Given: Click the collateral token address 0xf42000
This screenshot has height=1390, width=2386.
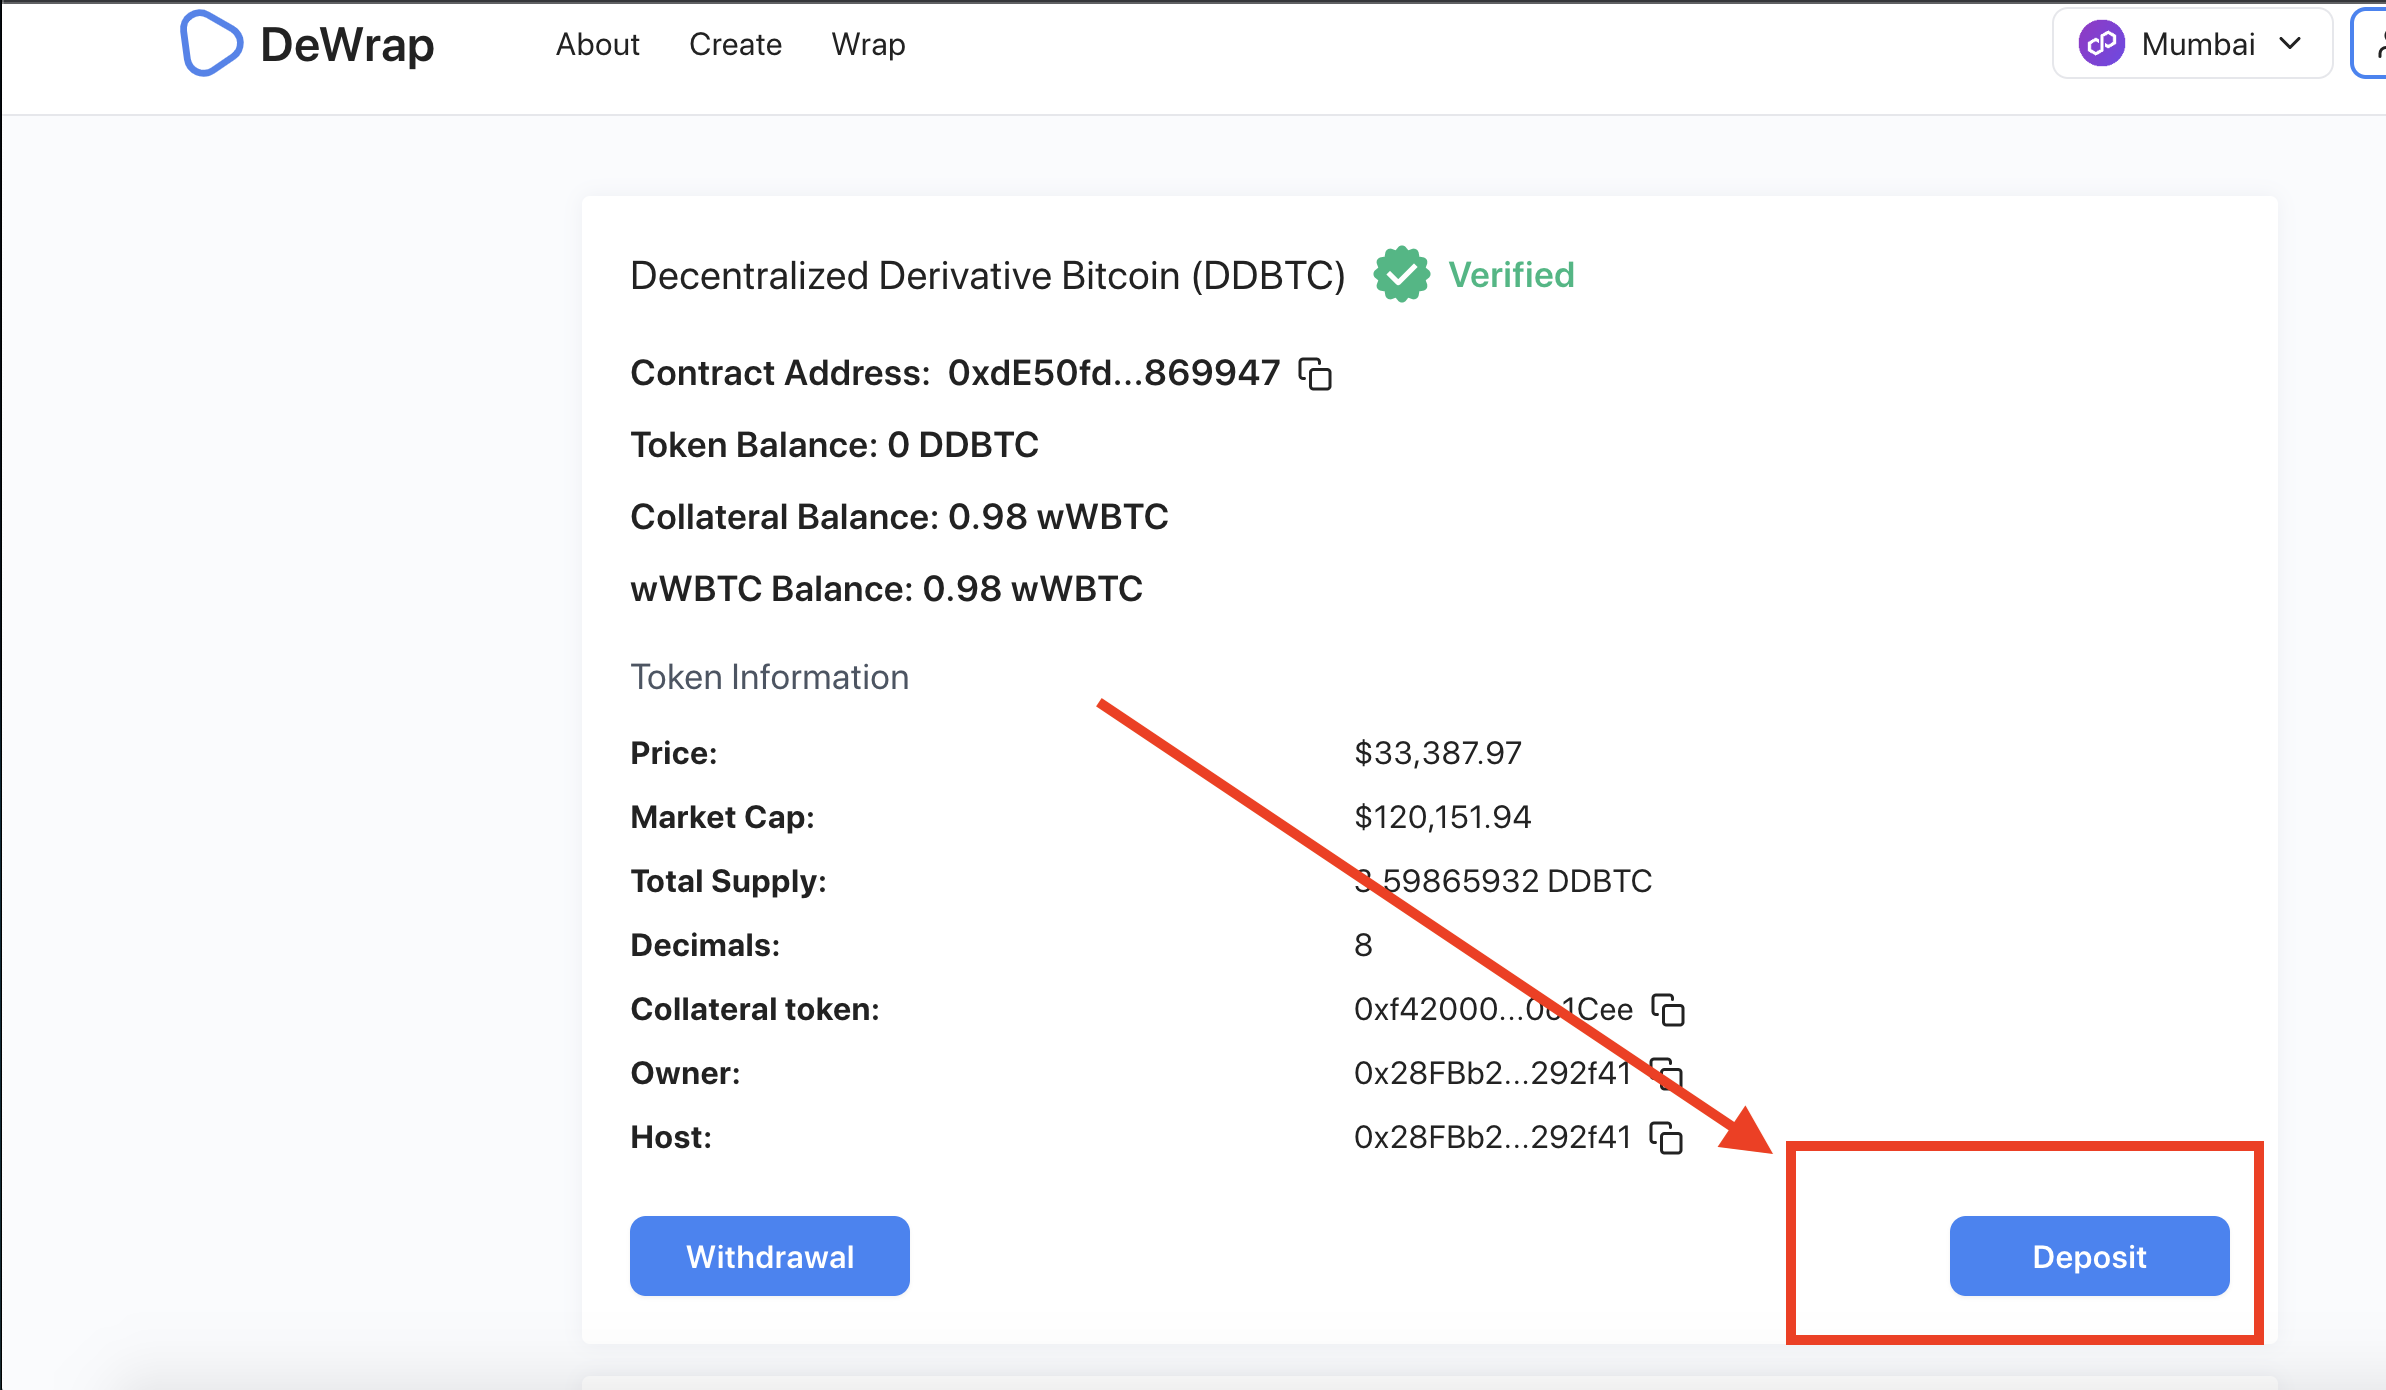Looking at the screenshot, I should click(x=1492, y=1010).
